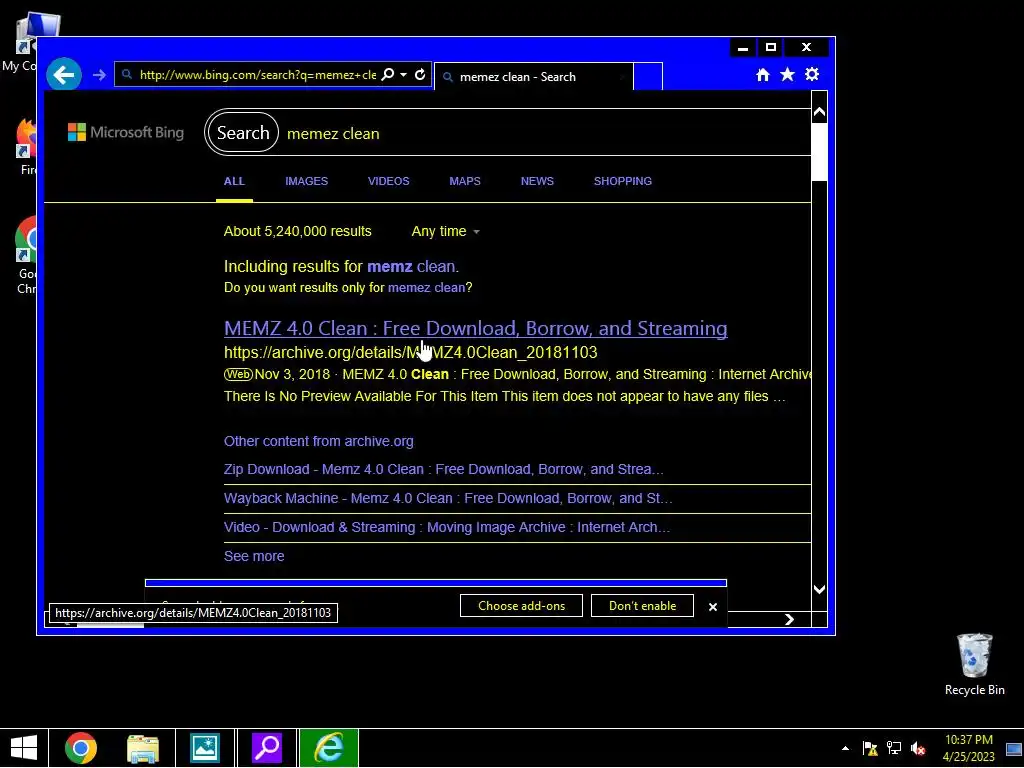Screen dimensions: 1024x768
Task: Click the browser back arrow button
Action: [64, 74]
